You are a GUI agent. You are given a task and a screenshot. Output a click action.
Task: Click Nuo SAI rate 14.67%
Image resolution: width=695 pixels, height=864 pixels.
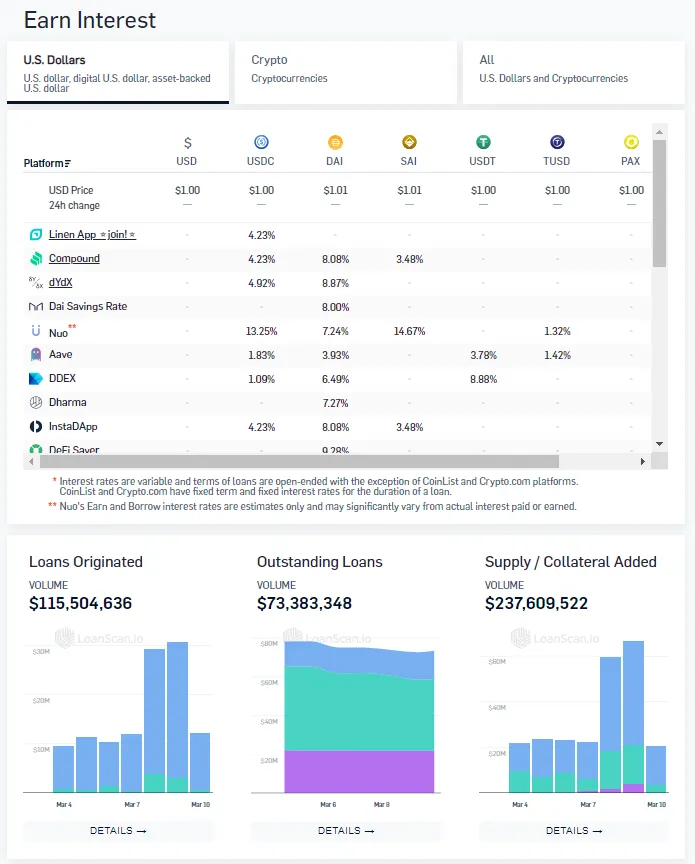[x=410, y=331]
